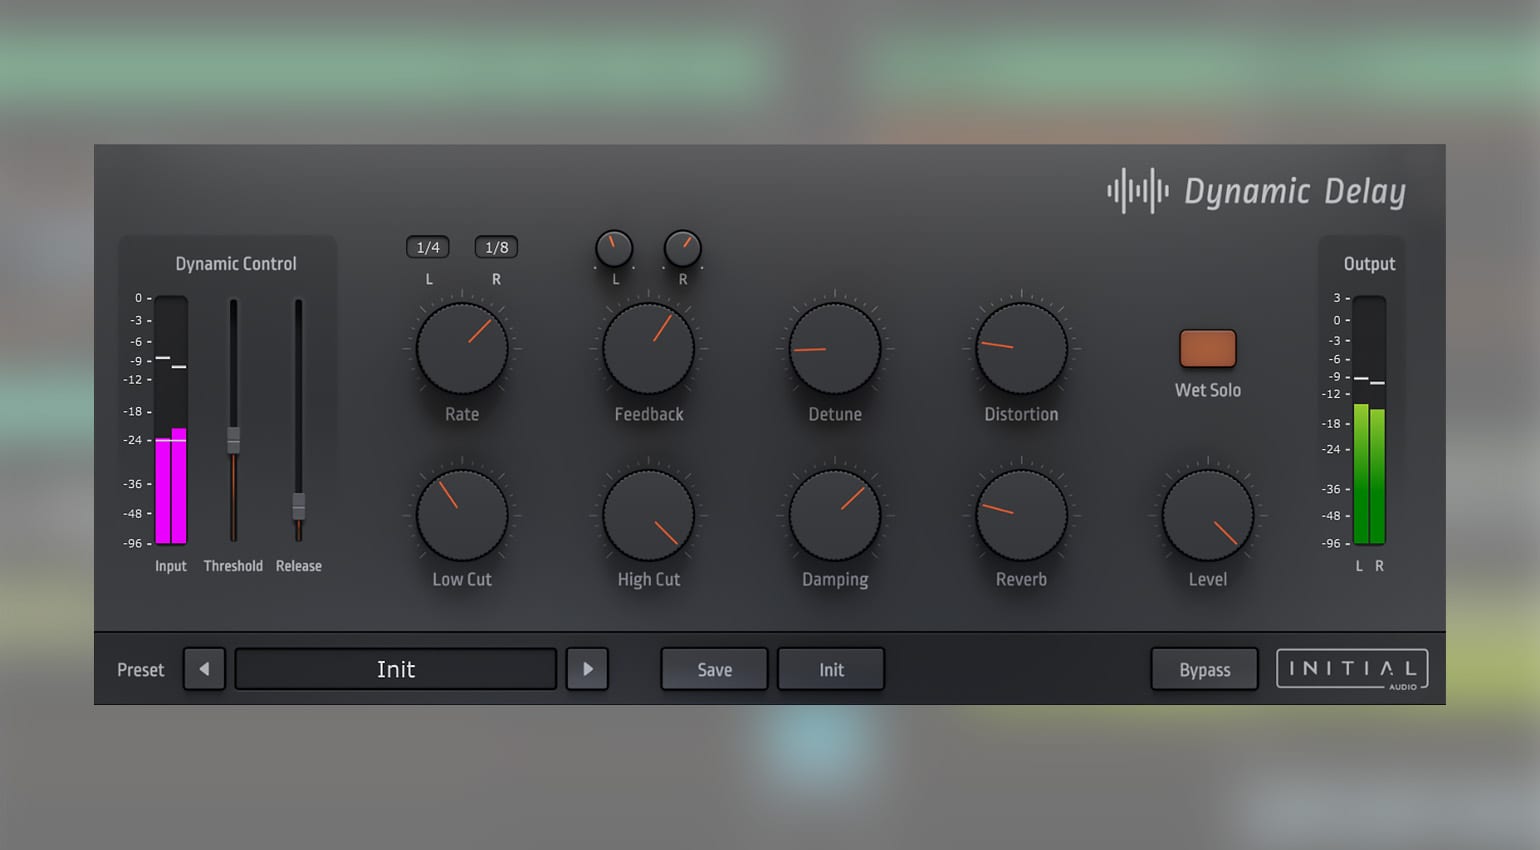
Task: Switch left delay time from 1/4
Action: pos(428,246)
